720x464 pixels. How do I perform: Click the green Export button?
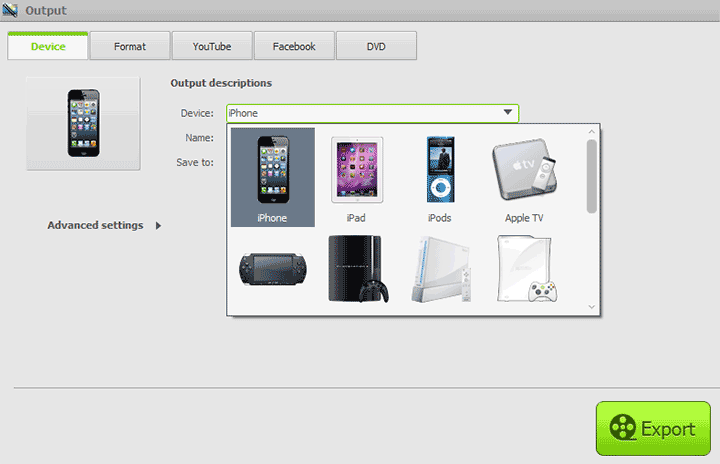coord(653,428)
